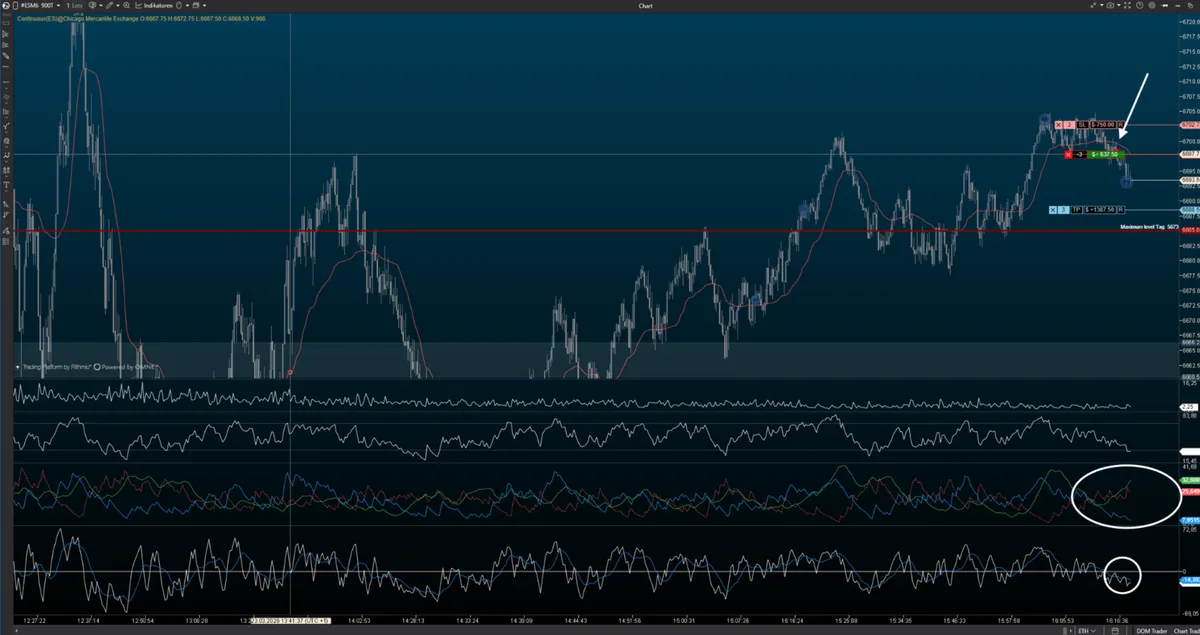Click the zoom magnifier icon in top toolbar

click(126, 6)
